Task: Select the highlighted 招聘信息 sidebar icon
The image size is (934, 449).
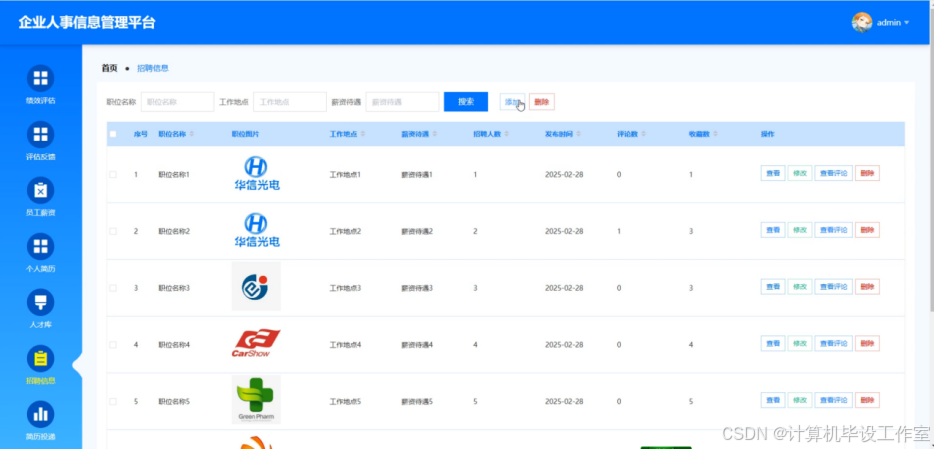Action: click(41, 358)
